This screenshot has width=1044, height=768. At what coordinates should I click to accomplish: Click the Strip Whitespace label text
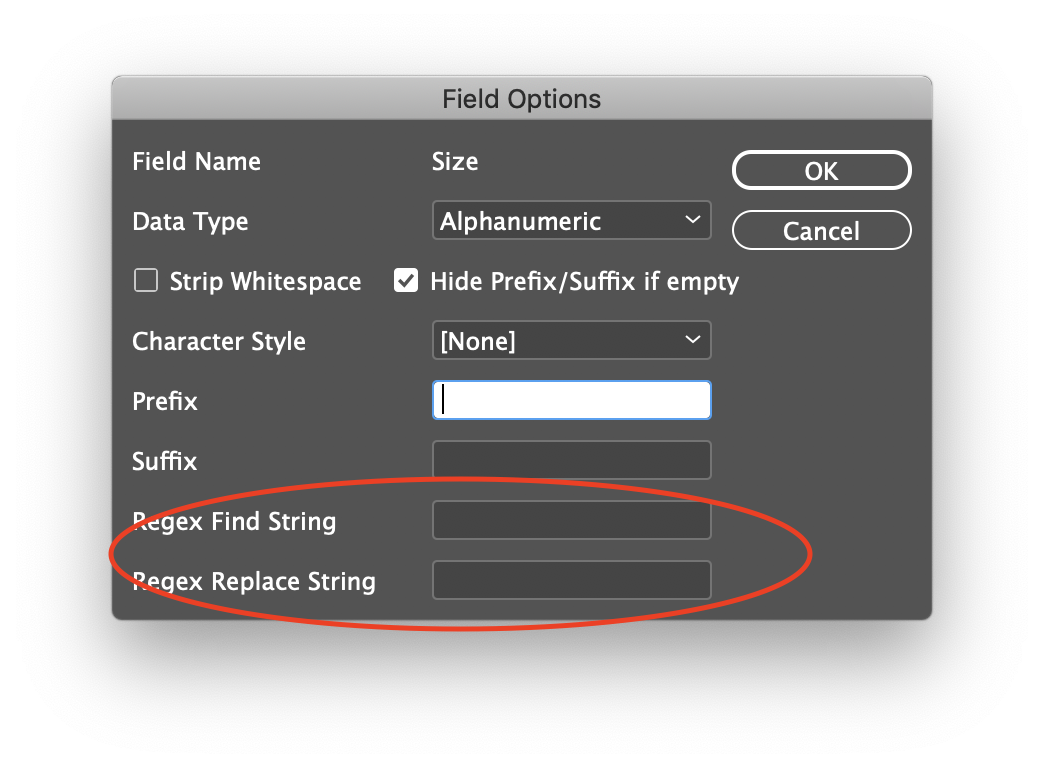tap(265, 282)
